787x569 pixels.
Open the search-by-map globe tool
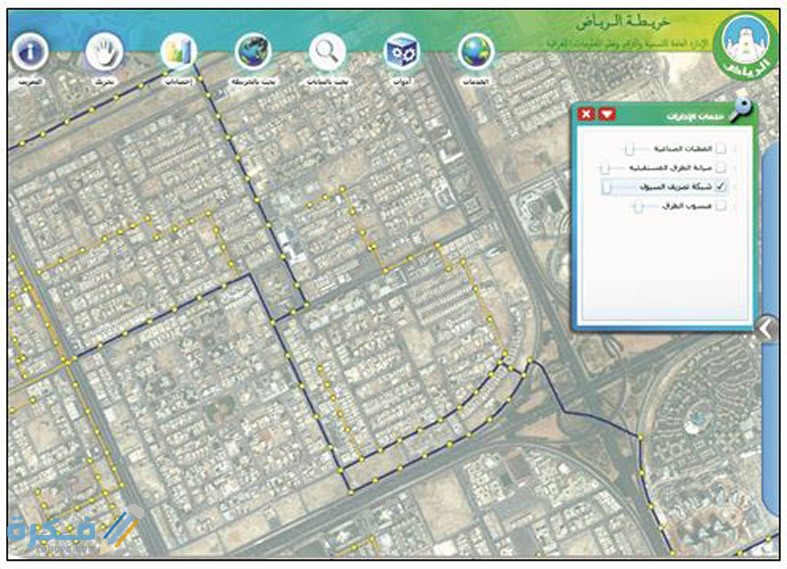[x=254, y=51]
